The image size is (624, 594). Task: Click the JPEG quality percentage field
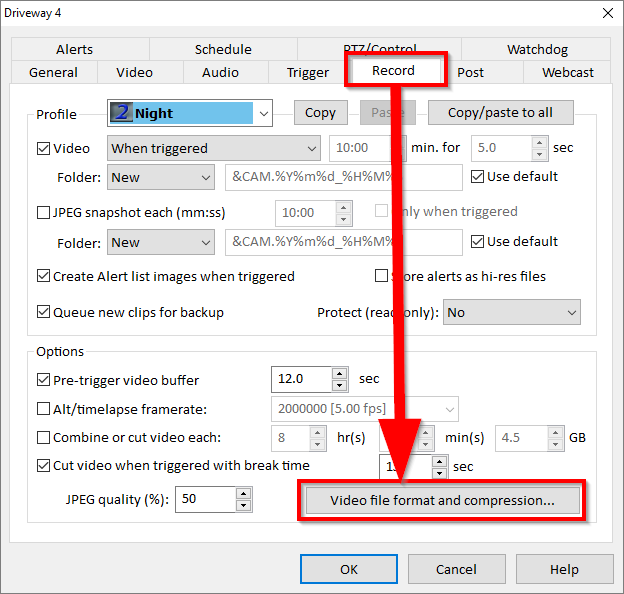pyautogui.click(x=204, y=500)
